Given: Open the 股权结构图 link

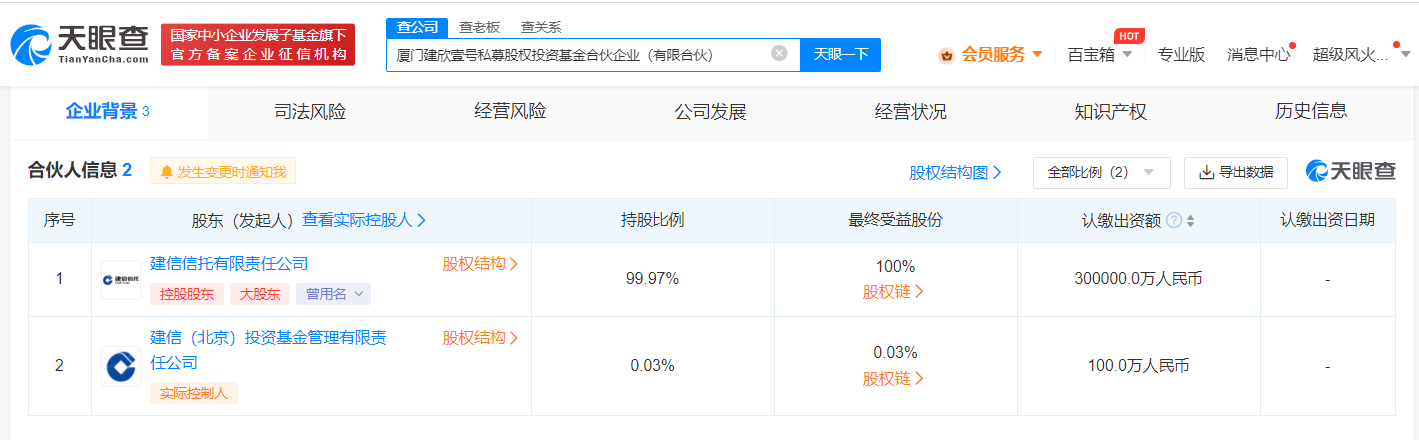Looking at the screenshot, I should (x=955, y=172).
